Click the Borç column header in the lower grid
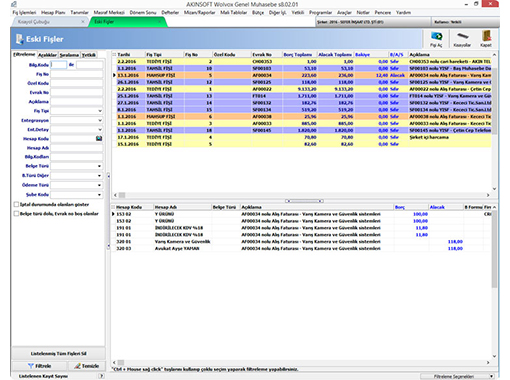Image resolution: width=510 pixels, height=380 pixels. point(411,207)
